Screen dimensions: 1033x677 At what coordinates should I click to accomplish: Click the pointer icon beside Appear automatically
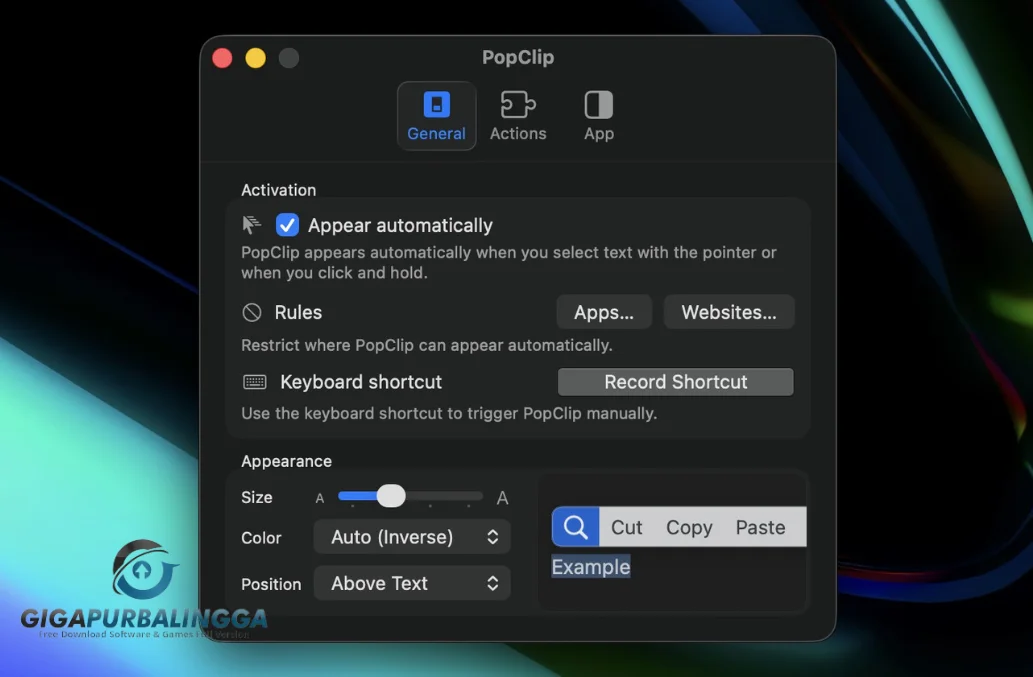click(x=251, y=225)
